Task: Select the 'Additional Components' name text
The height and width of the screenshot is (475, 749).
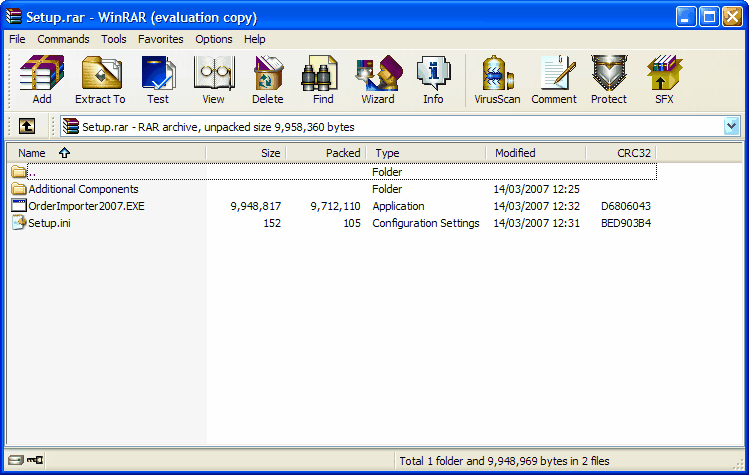Action: point(84,189)
